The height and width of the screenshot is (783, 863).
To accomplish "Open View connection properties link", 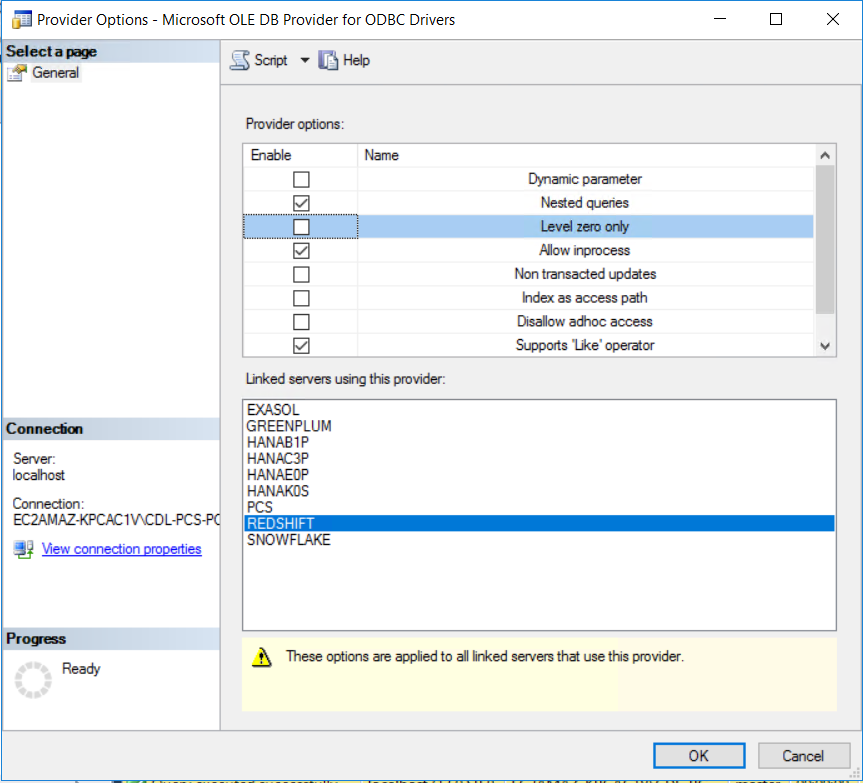I will pos(122,549).
